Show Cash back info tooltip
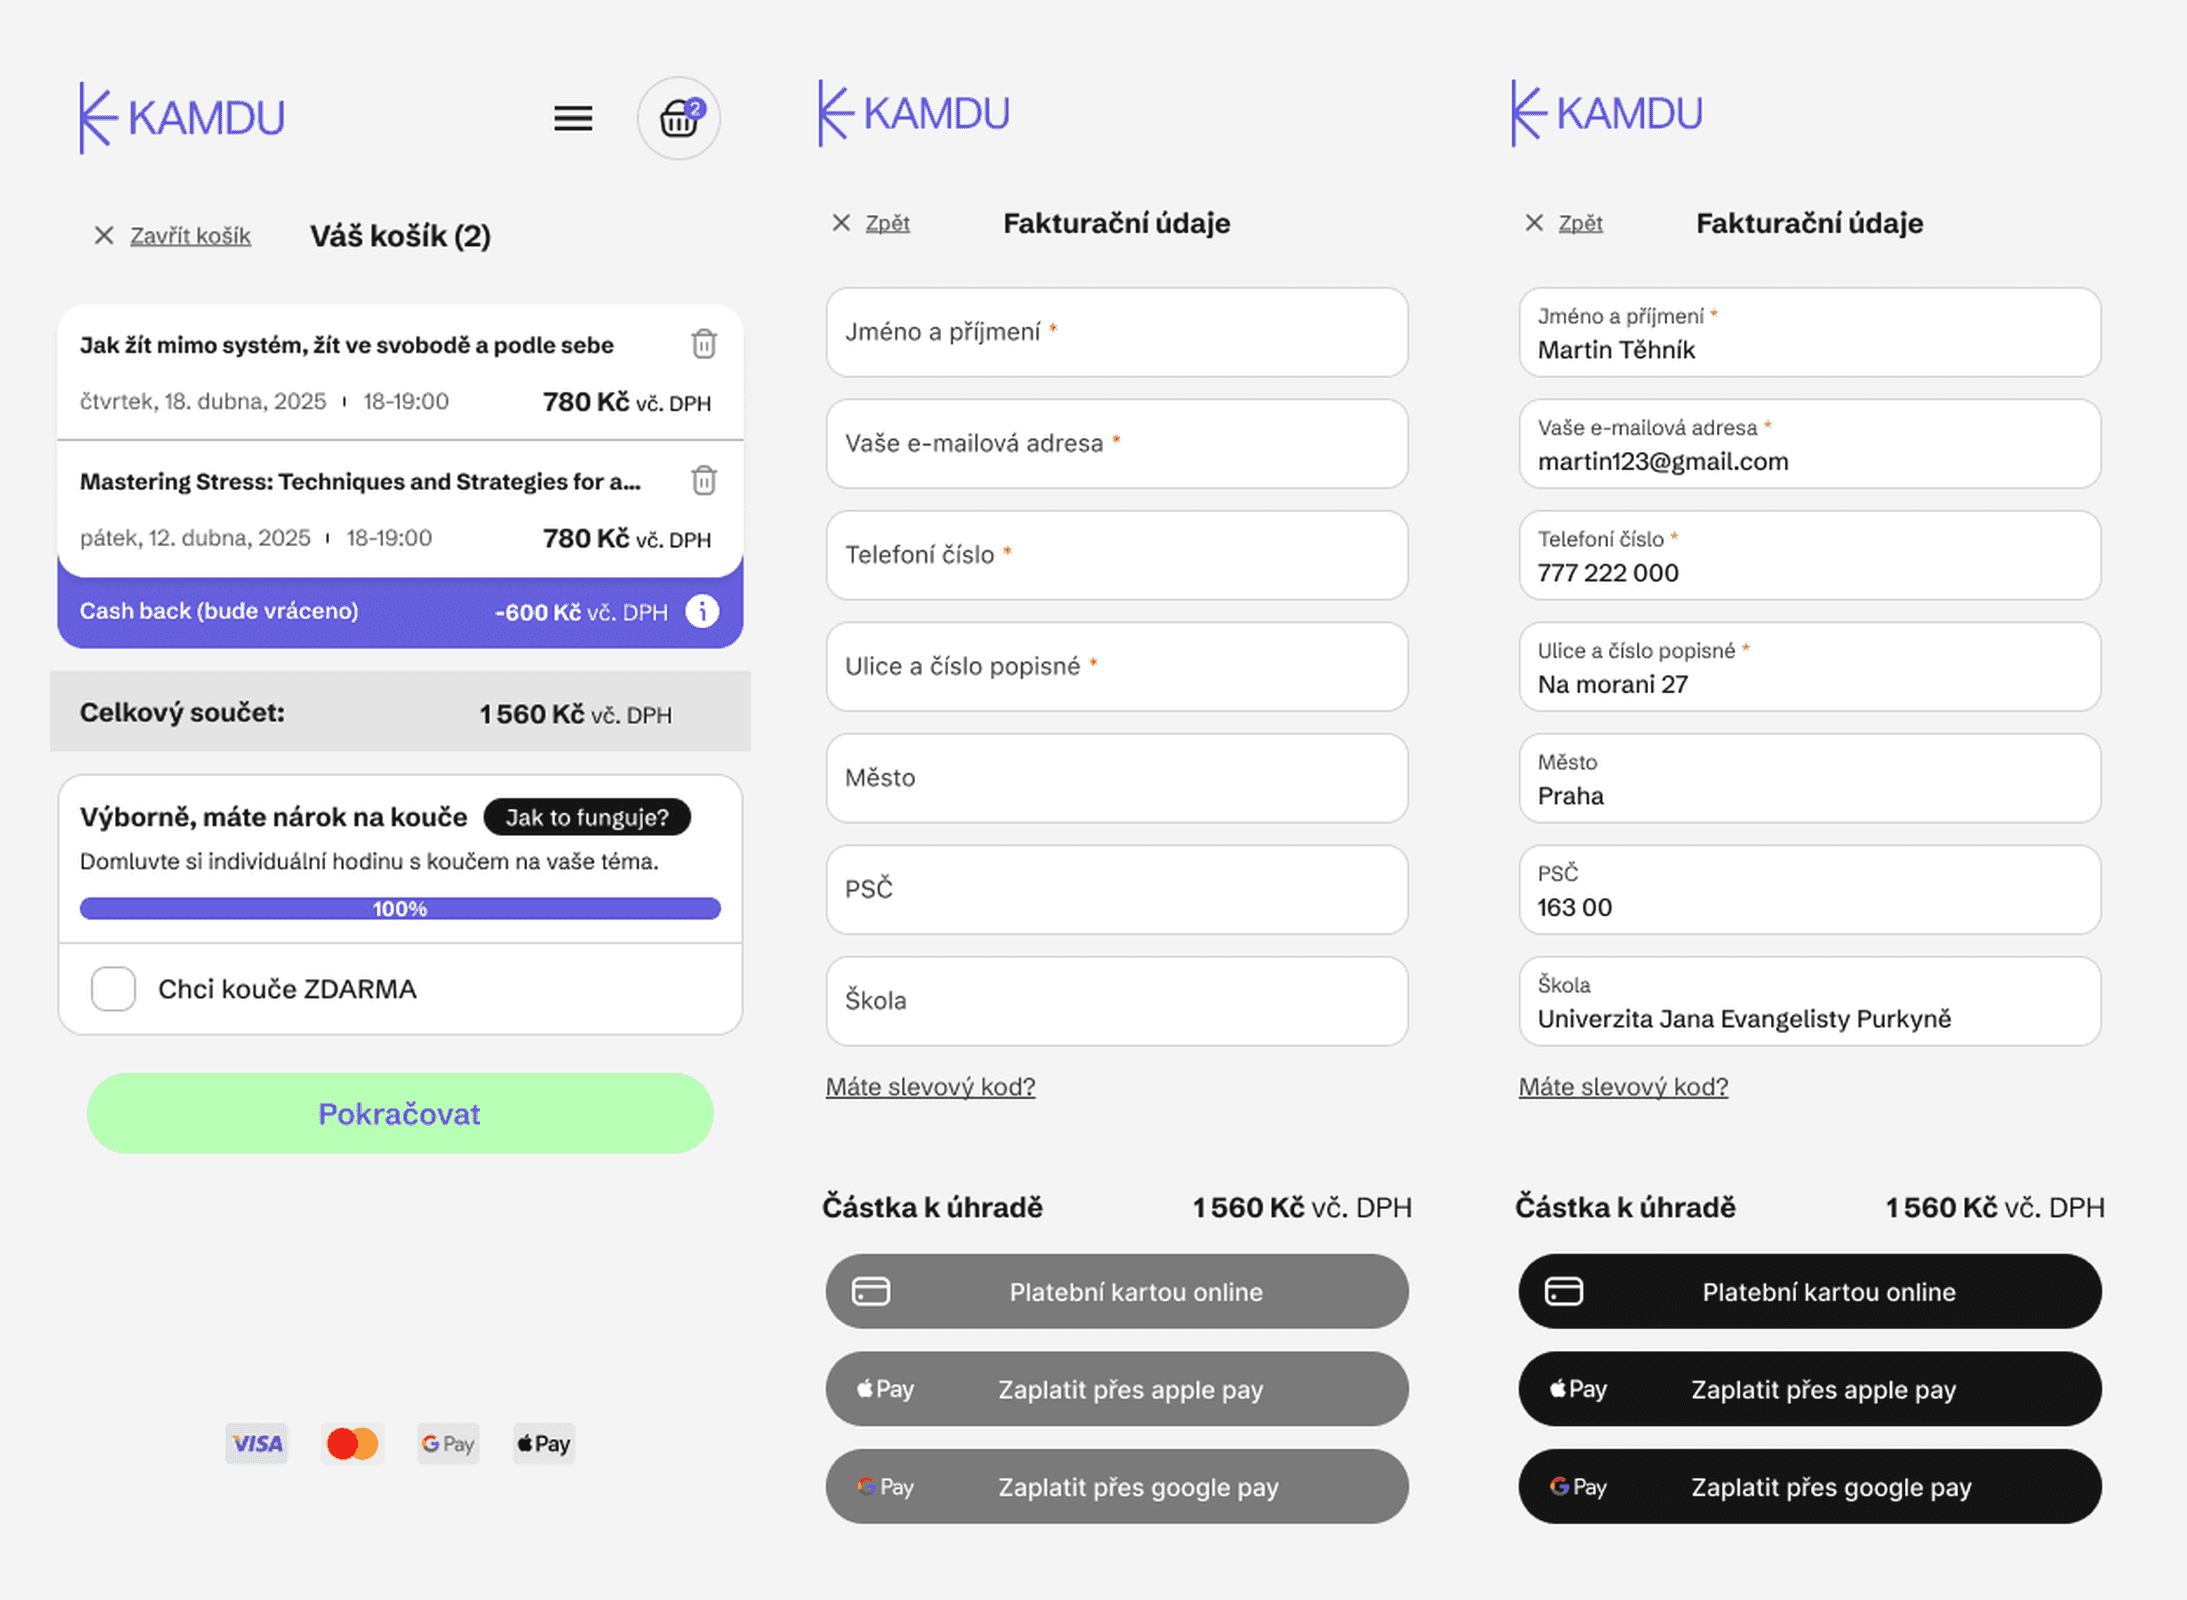 (x=702, y=611)
